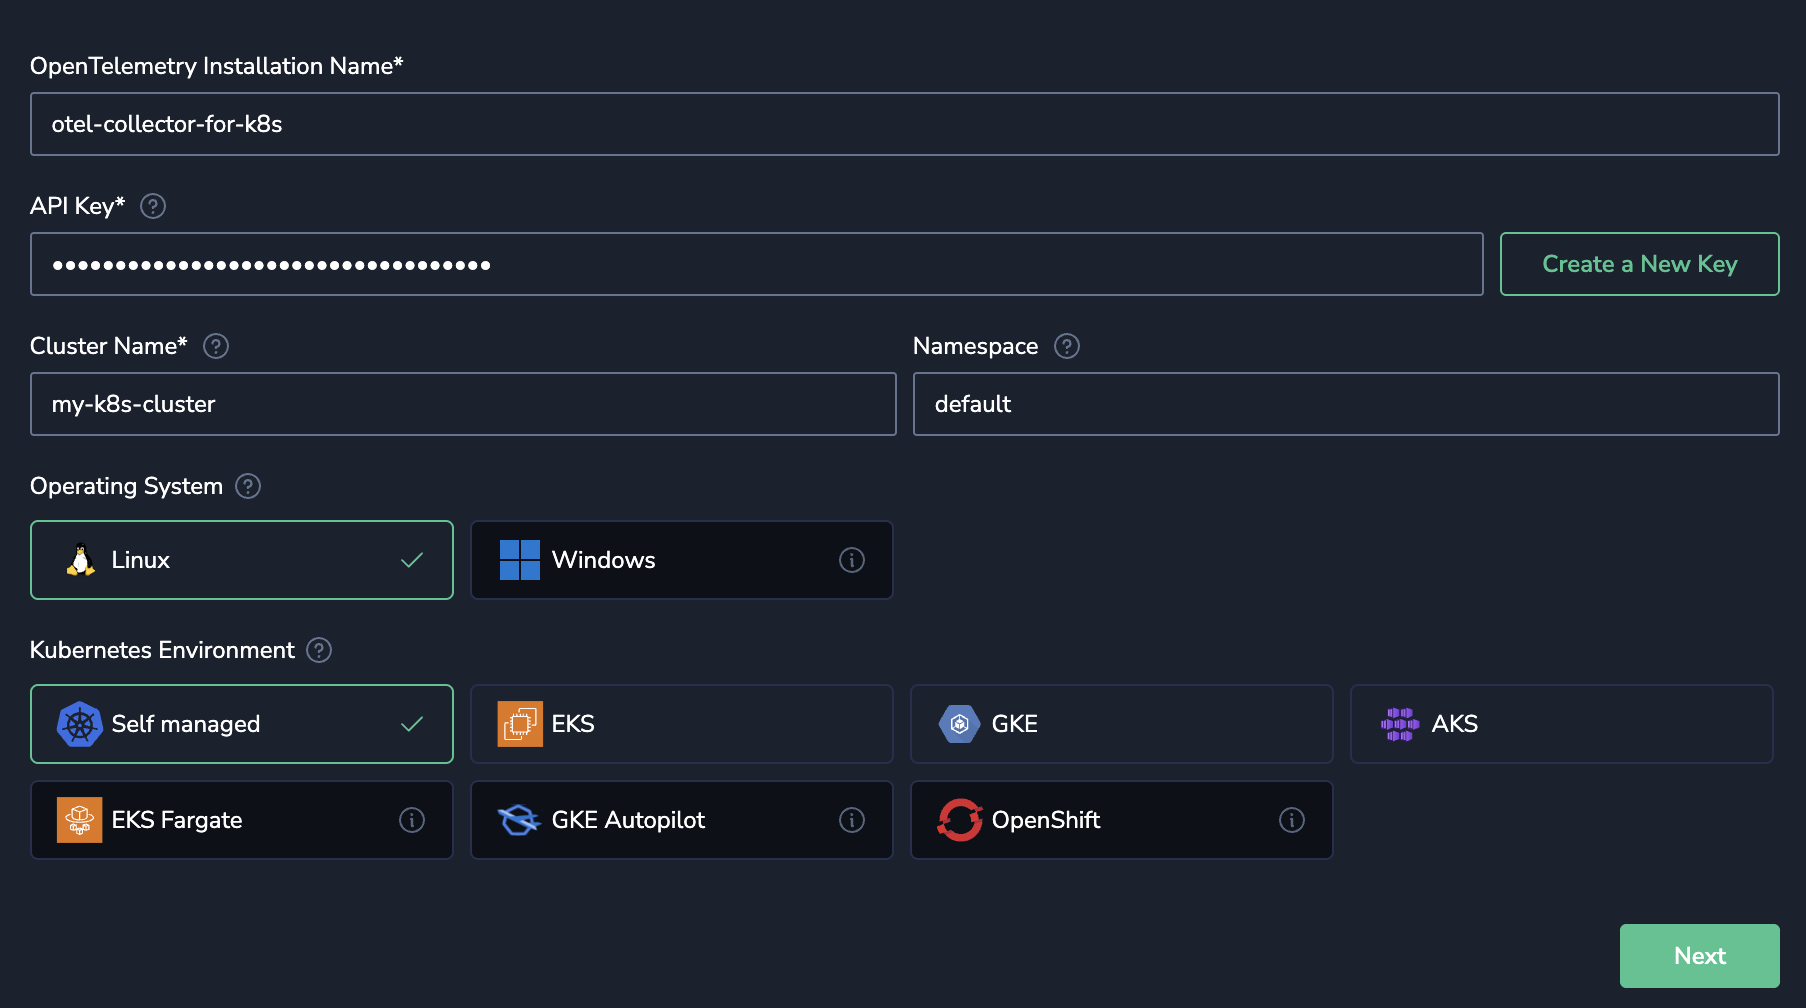
Task: Click the Namespace help question mark
Action: [x=1067, y=346]
